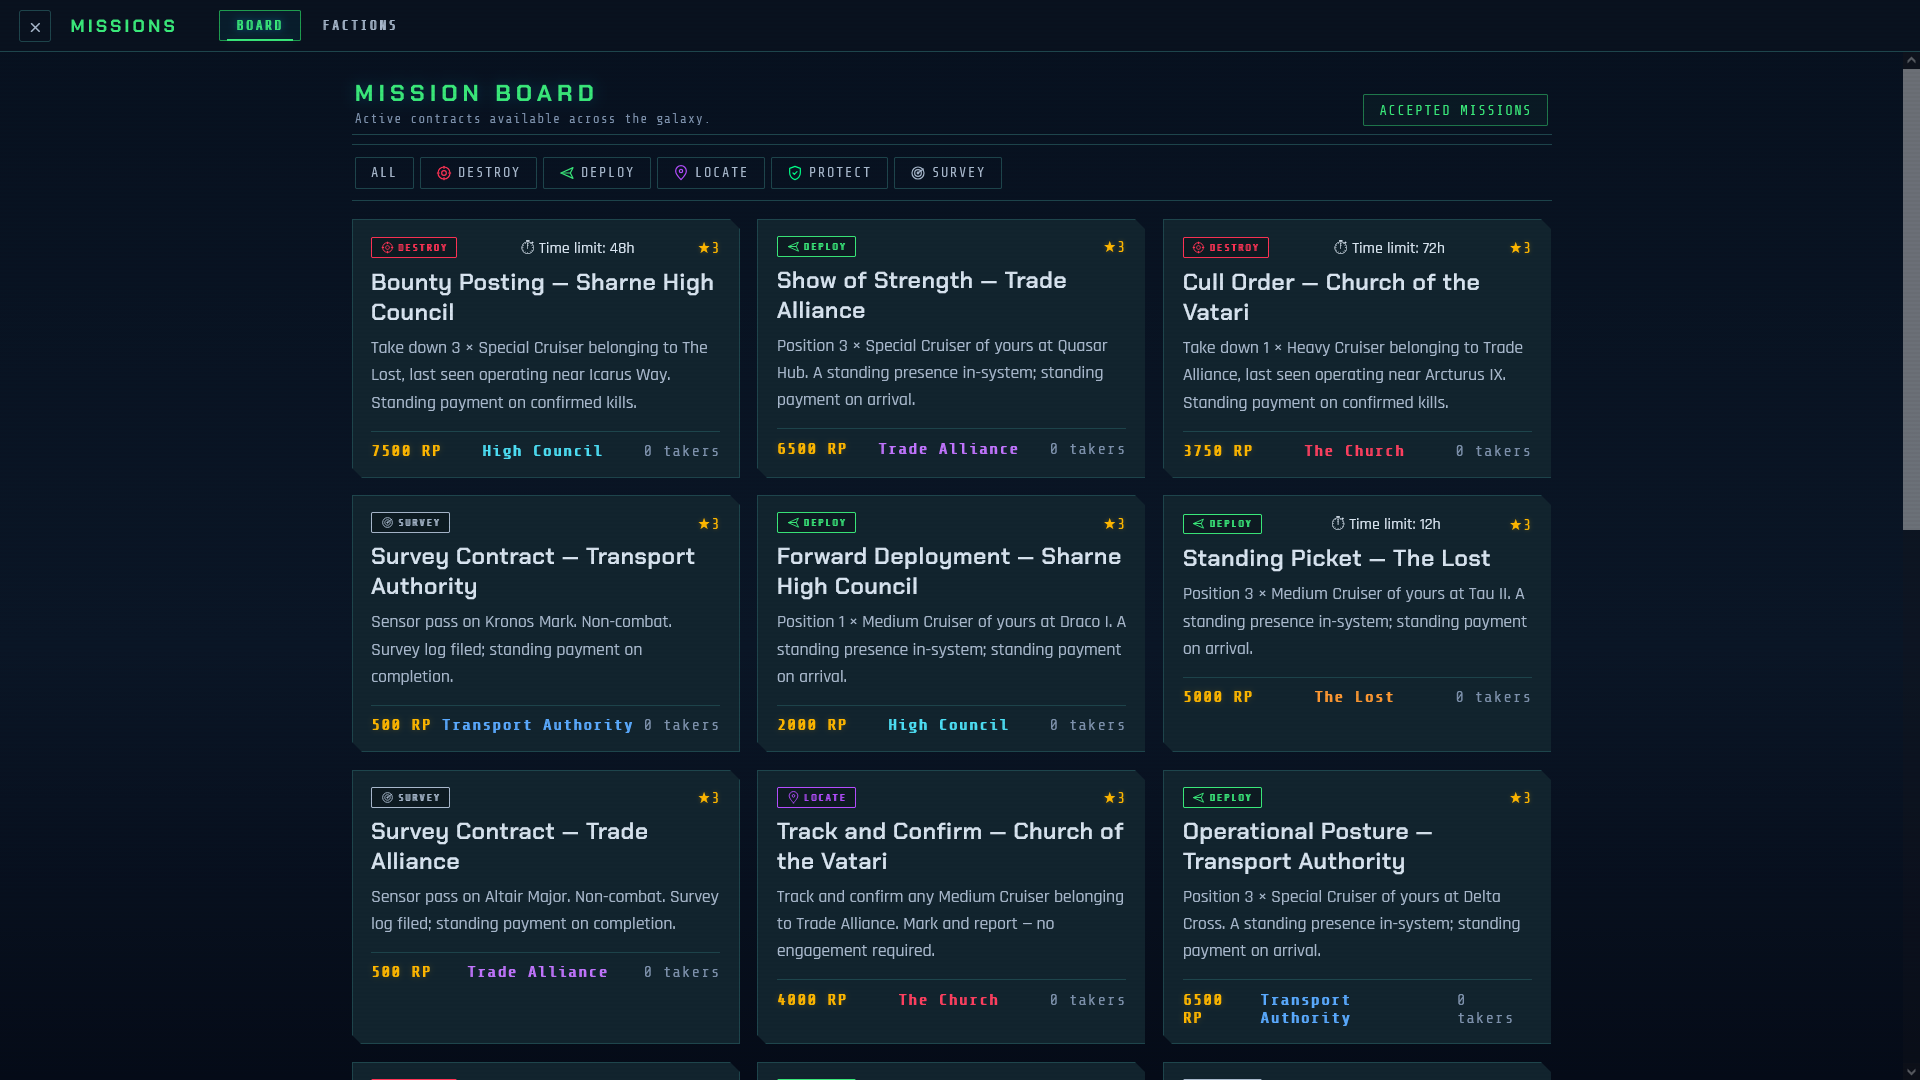
Task: Click star rating on Forward Deployment card
Action: pos(1115,524)
